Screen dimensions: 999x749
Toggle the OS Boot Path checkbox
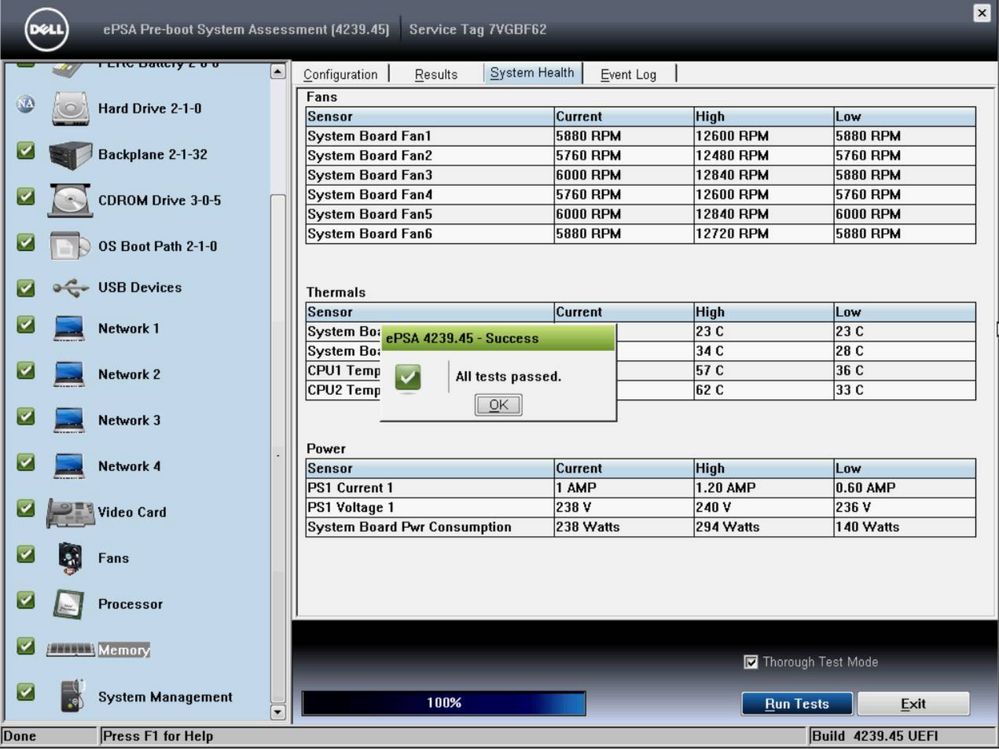[x=25, y=243]
